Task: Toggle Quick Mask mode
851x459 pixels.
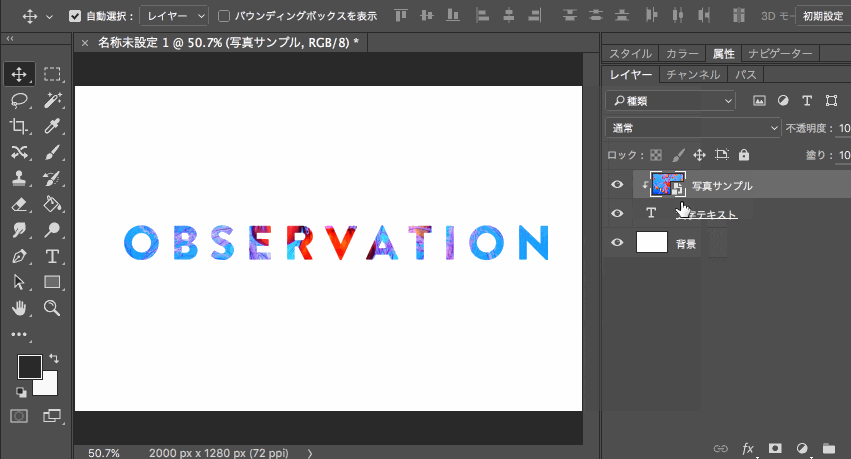Action: point(19,416)
